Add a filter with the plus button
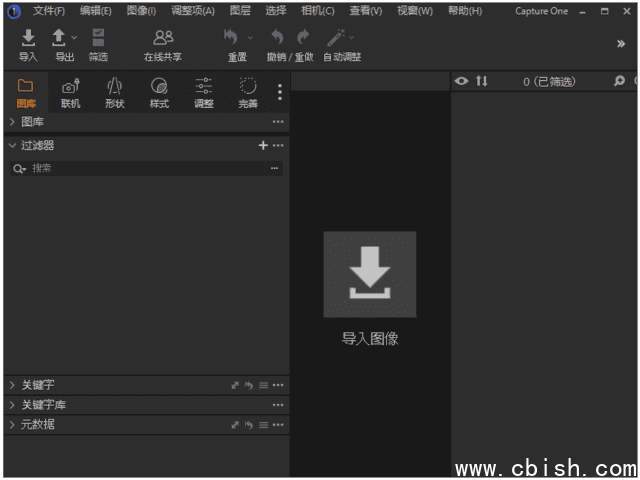The image size is (640, 480). tap(263, 146)
